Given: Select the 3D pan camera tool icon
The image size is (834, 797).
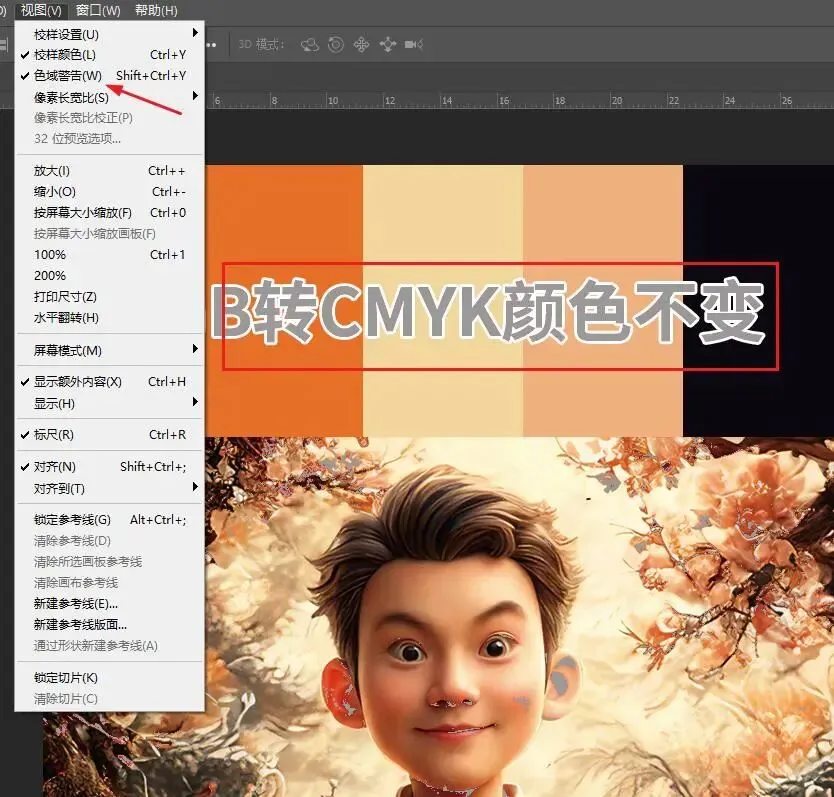Looking at the screenshot, I should click(x=361, y=43).
